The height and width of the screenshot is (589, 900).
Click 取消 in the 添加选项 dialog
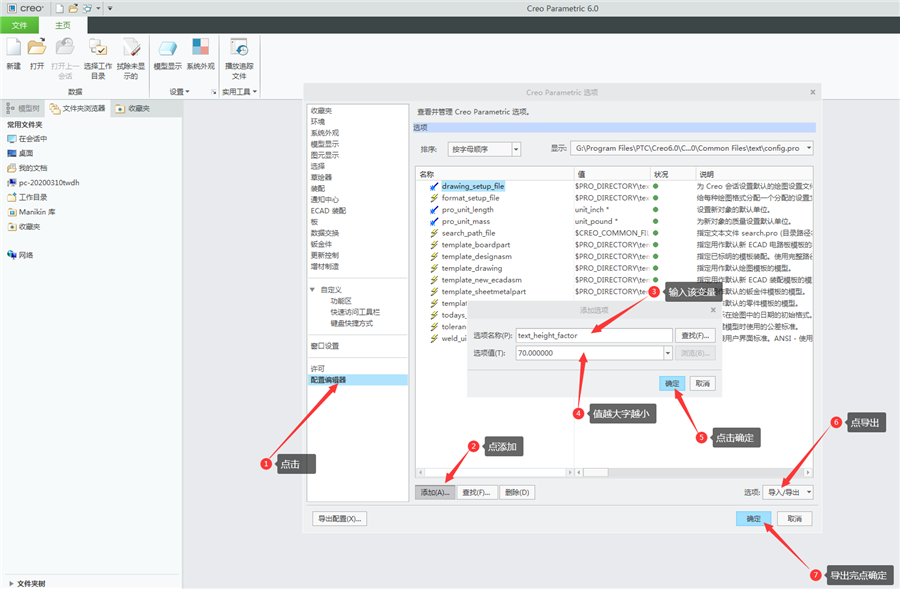pos(703,383)
